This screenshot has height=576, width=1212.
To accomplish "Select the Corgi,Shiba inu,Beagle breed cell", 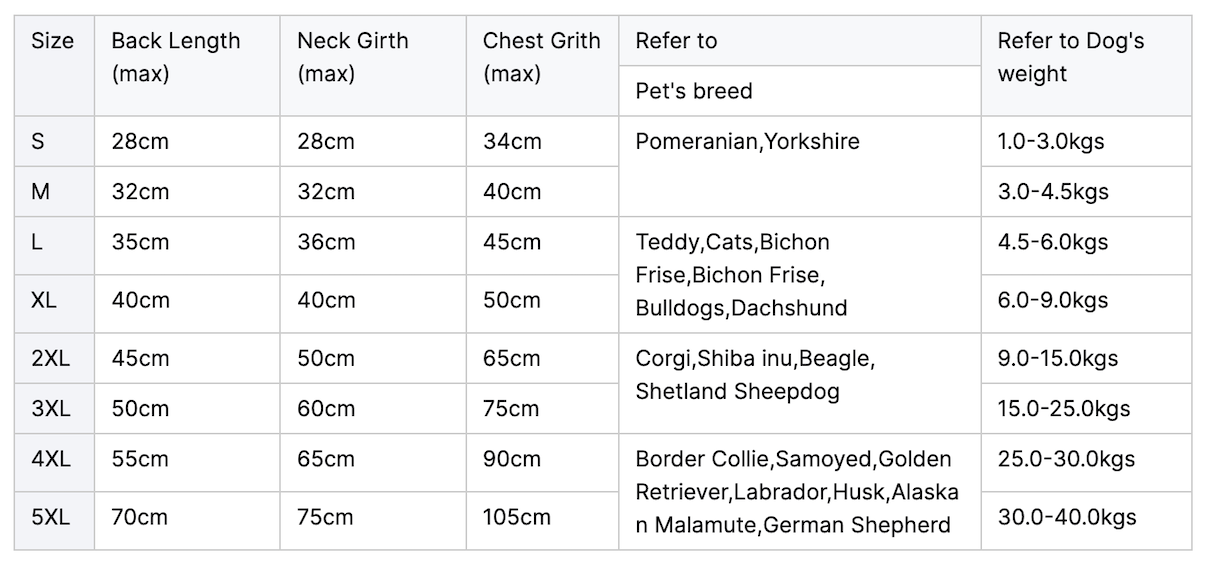I will tap(800, 383).
